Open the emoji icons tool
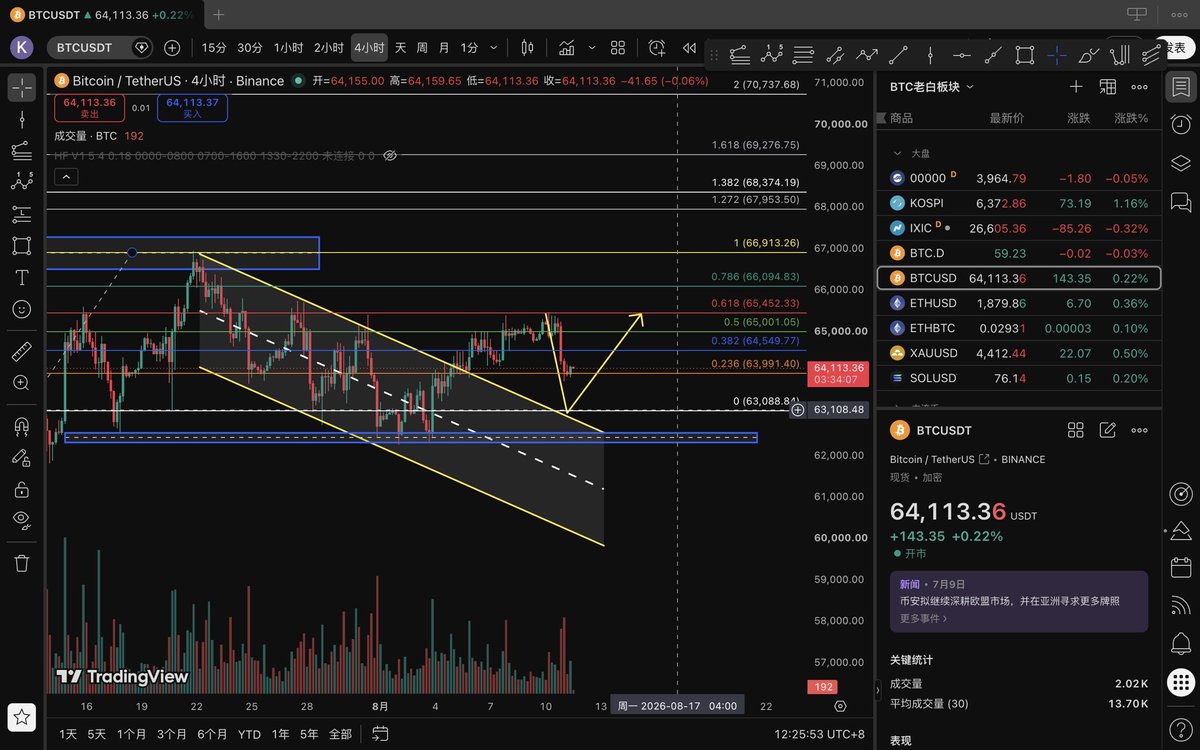 [x=22, y=309]
